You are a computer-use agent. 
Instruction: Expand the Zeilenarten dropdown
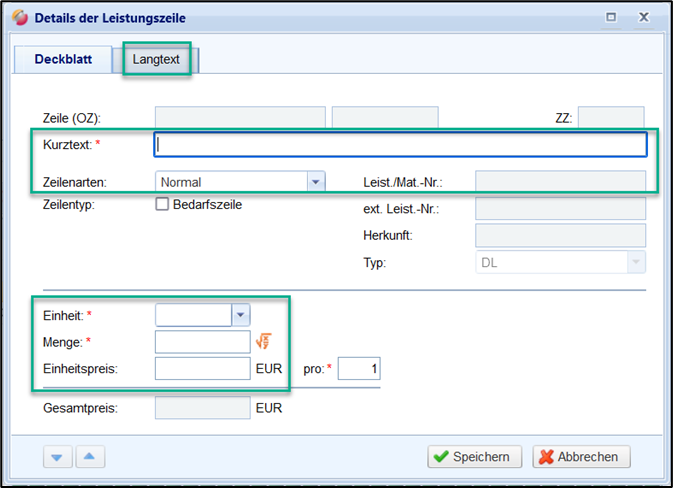316,182
